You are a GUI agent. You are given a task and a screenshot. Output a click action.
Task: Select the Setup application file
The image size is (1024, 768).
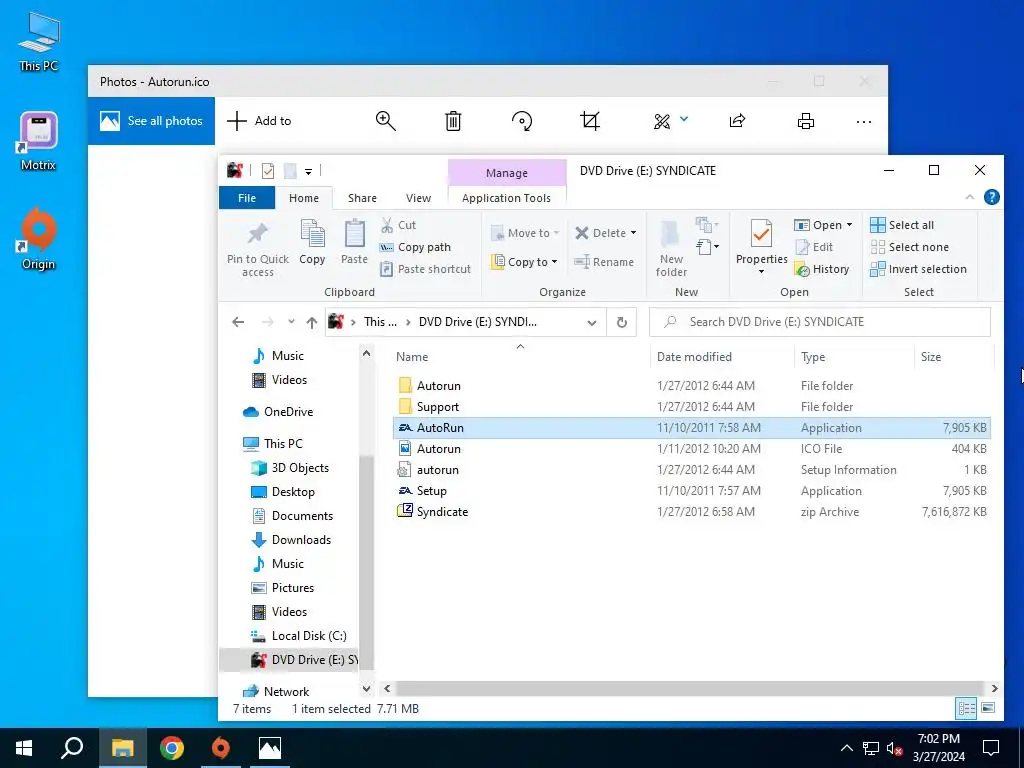[x=692, y=491]
